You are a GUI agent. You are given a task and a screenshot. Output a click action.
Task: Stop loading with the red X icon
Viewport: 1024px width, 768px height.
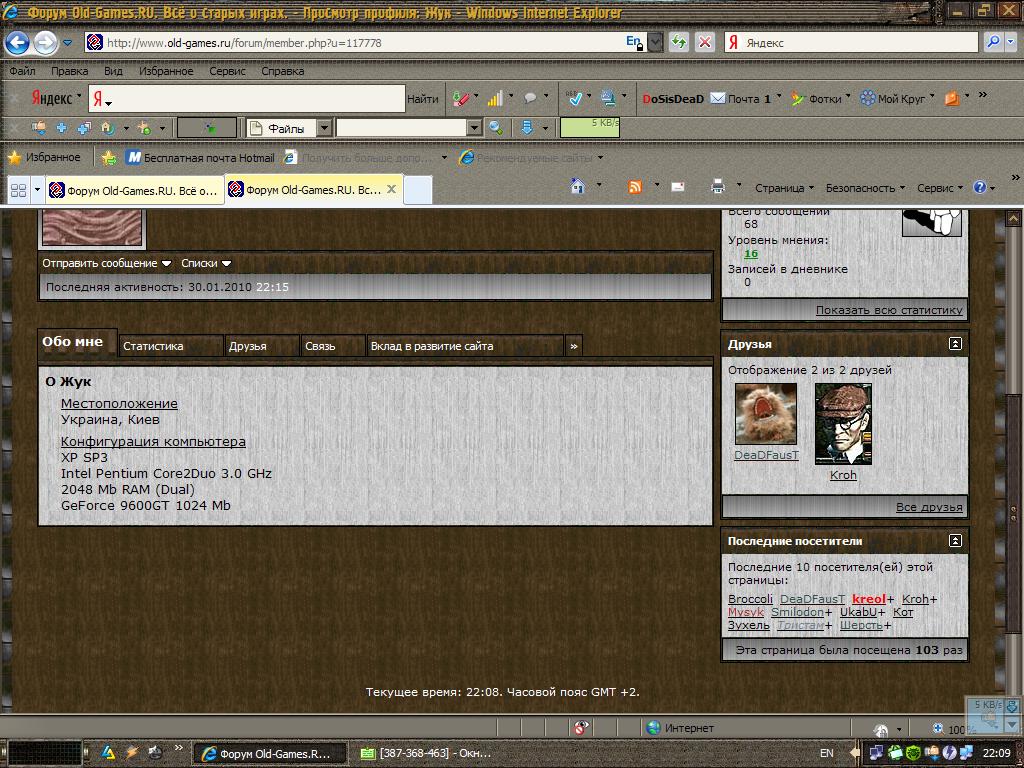(705, 42)
